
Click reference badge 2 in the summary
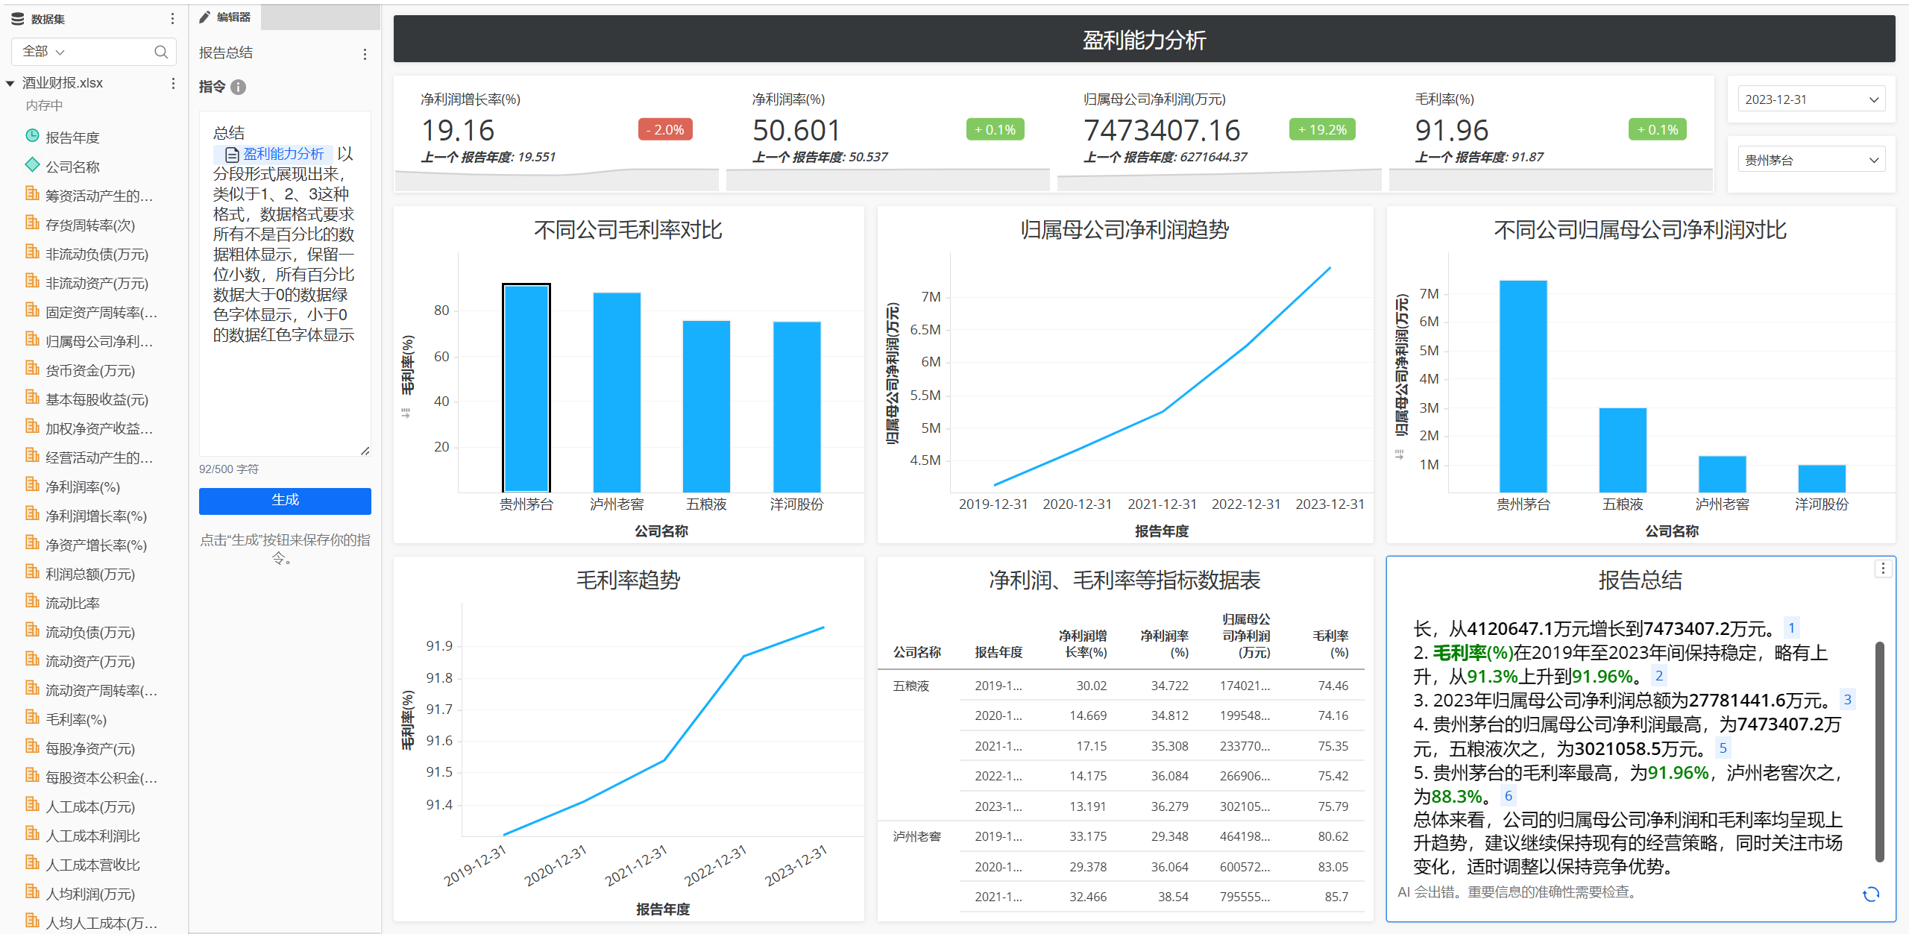tap(1659, 676)
